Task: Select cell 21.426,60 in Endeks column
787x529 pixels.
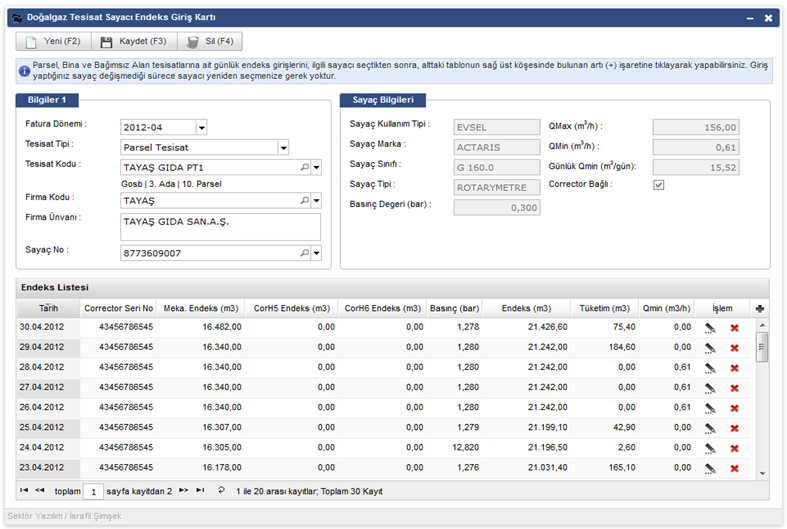Action: (548, 327)
